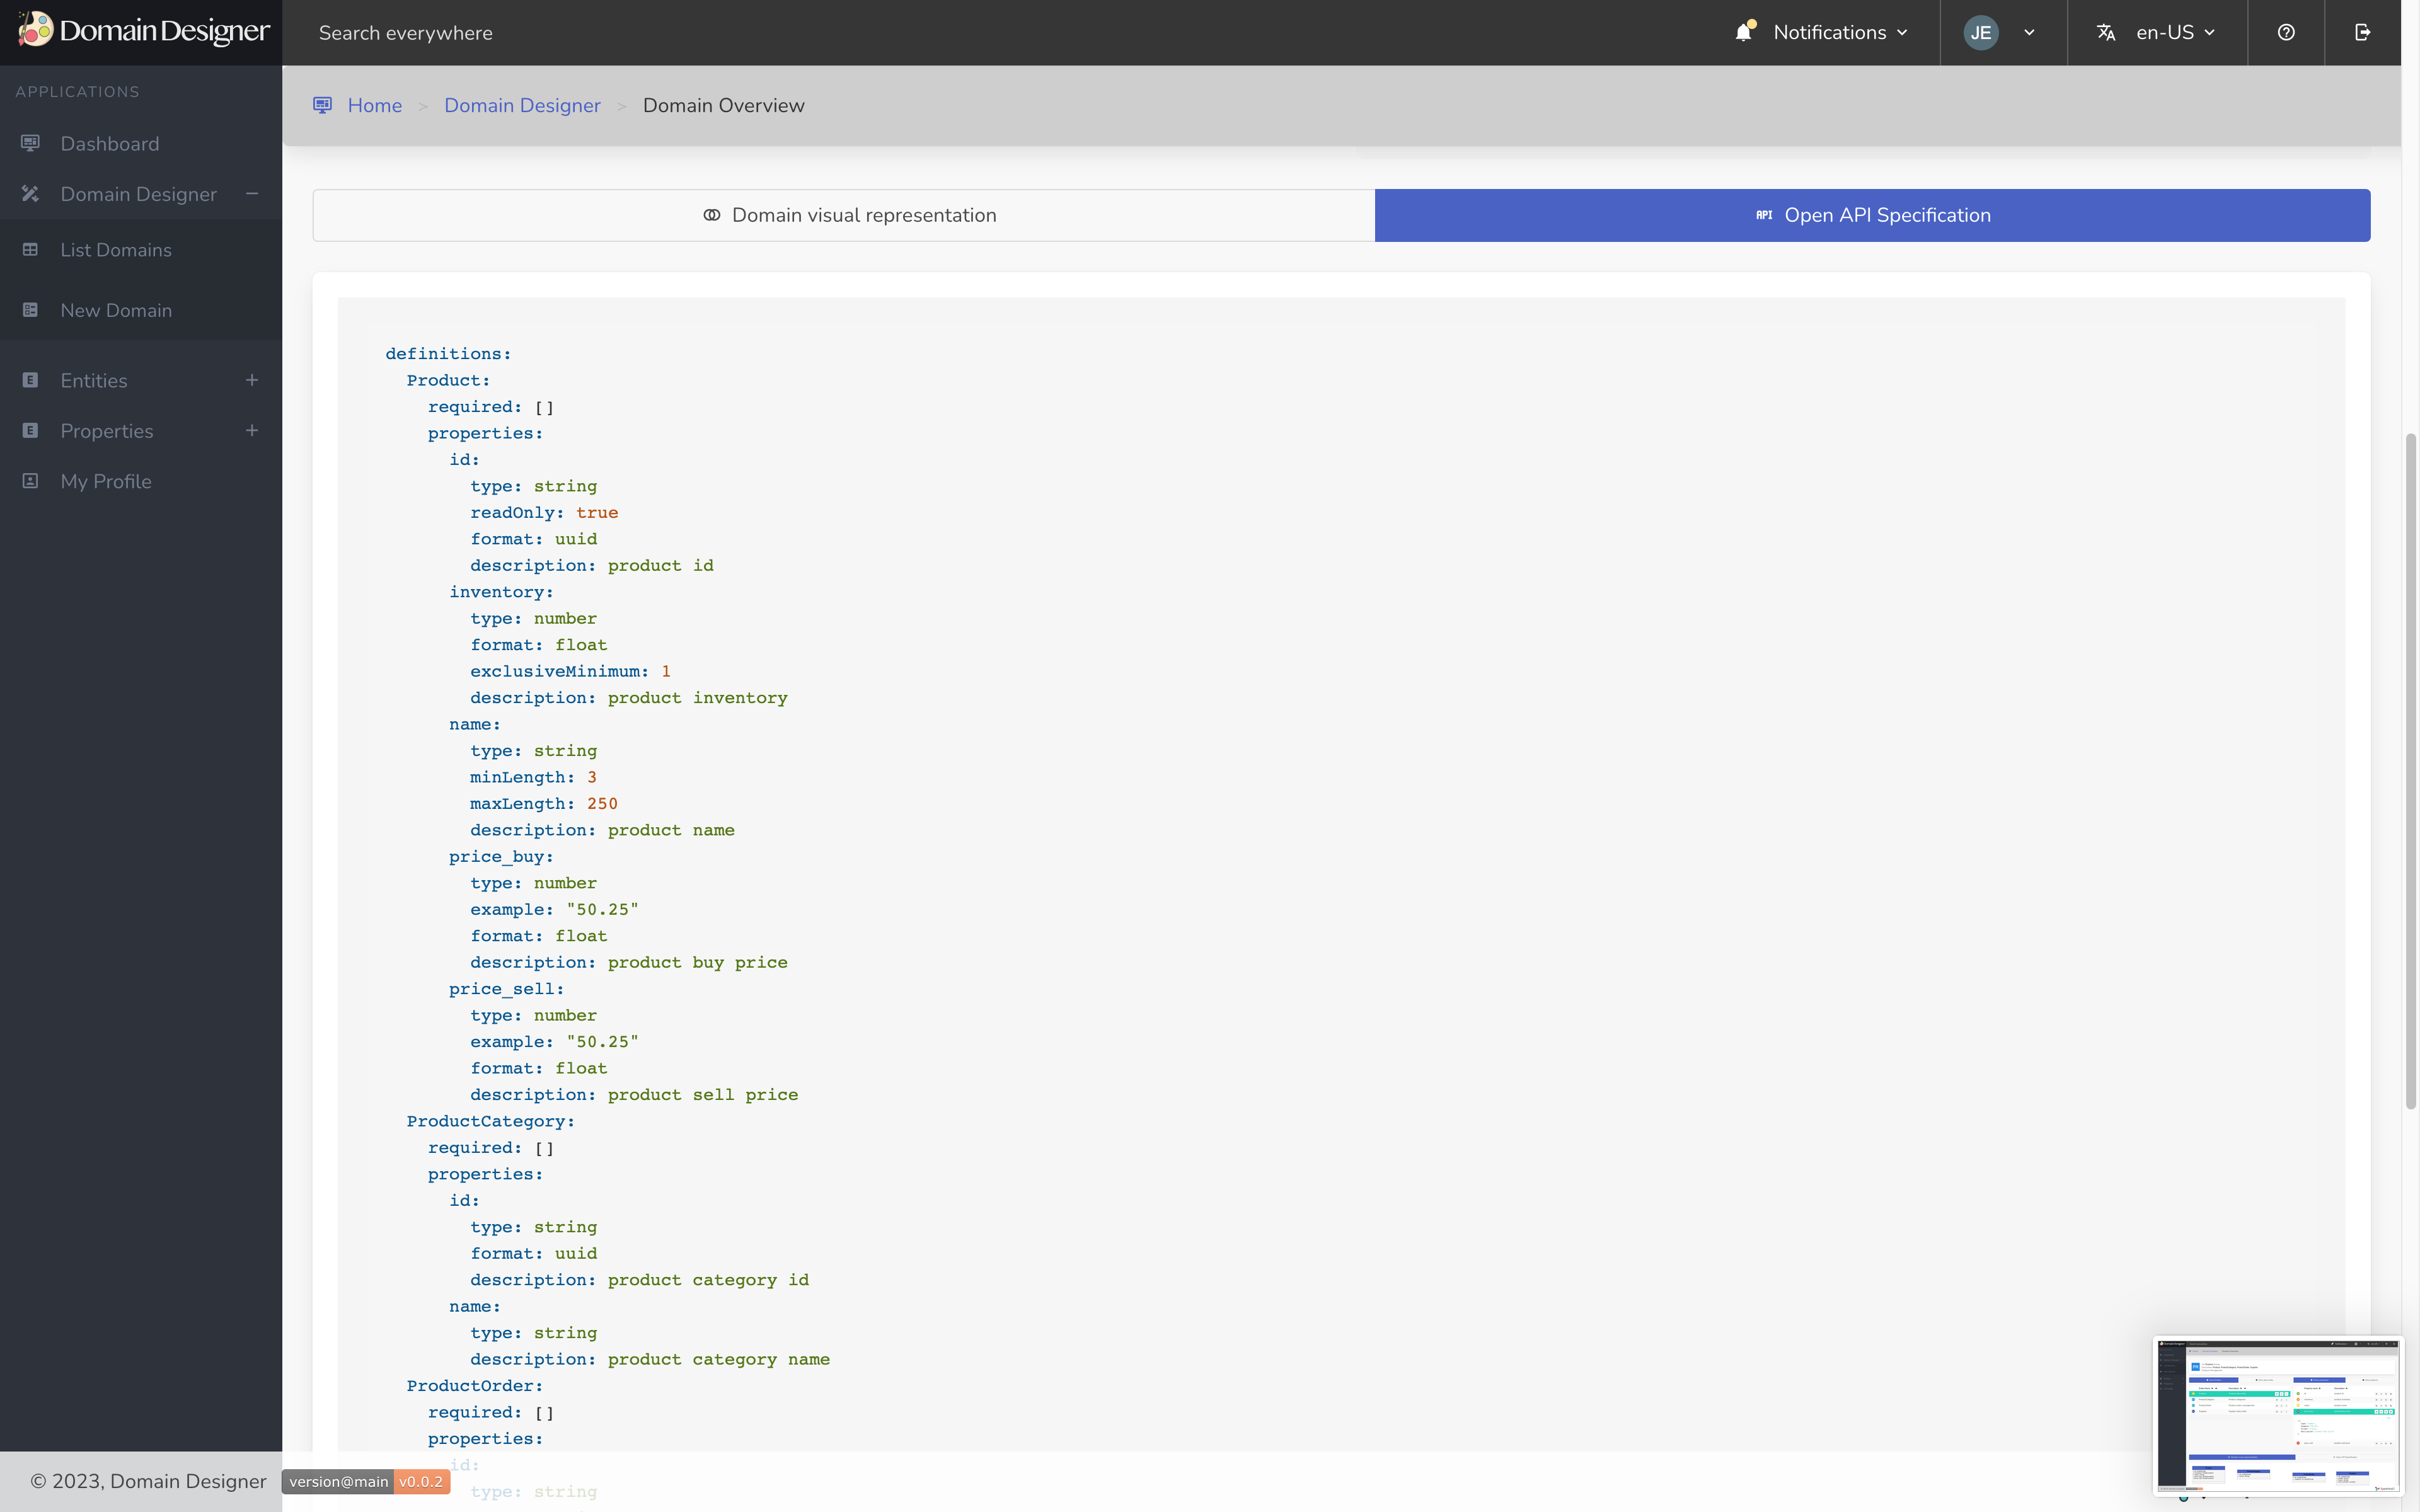The image size is (2420, 1512).
Task: Expand the Entities sidebar section
Action: point(252,380)
